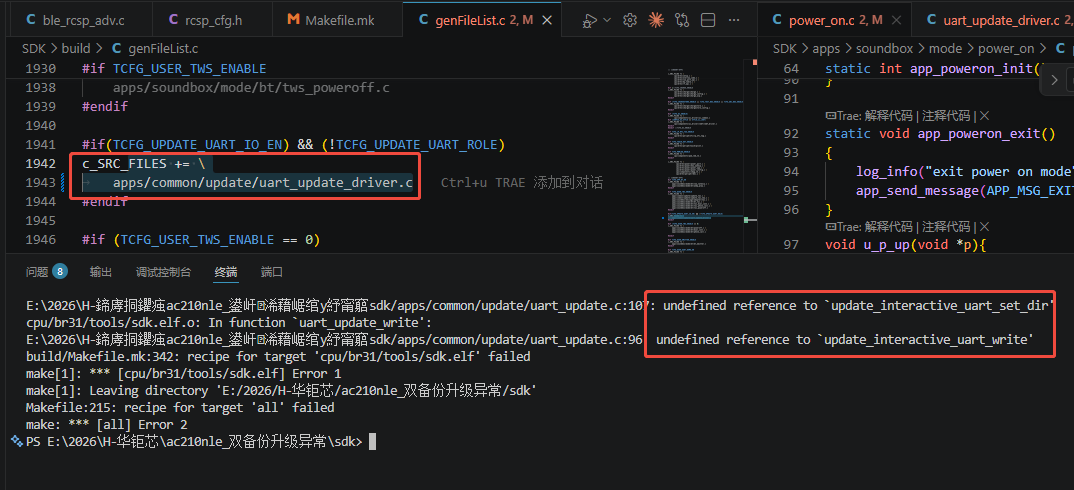Click the sparkle icon before terminal prompt
1074x490 pixels.
[x=17, y=441]
